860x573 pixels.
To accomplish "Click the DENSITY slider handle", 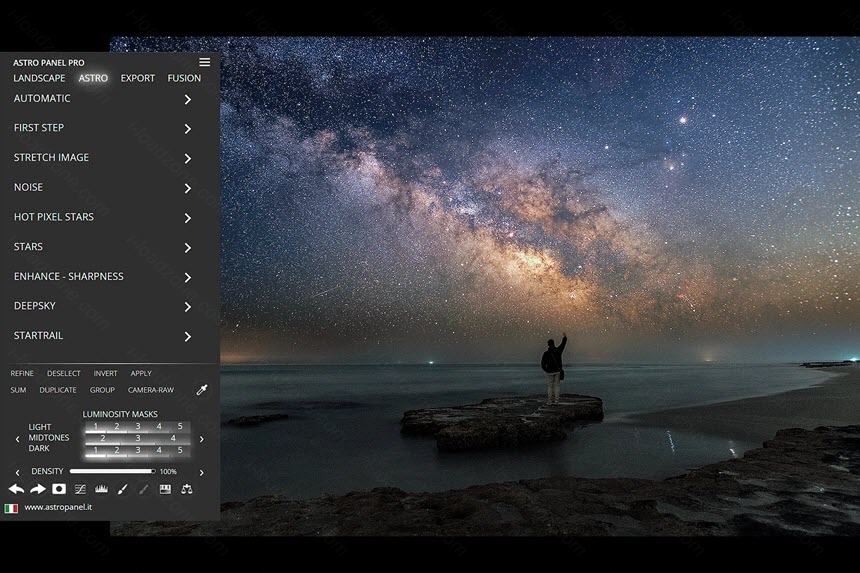I will click(153, 471).
